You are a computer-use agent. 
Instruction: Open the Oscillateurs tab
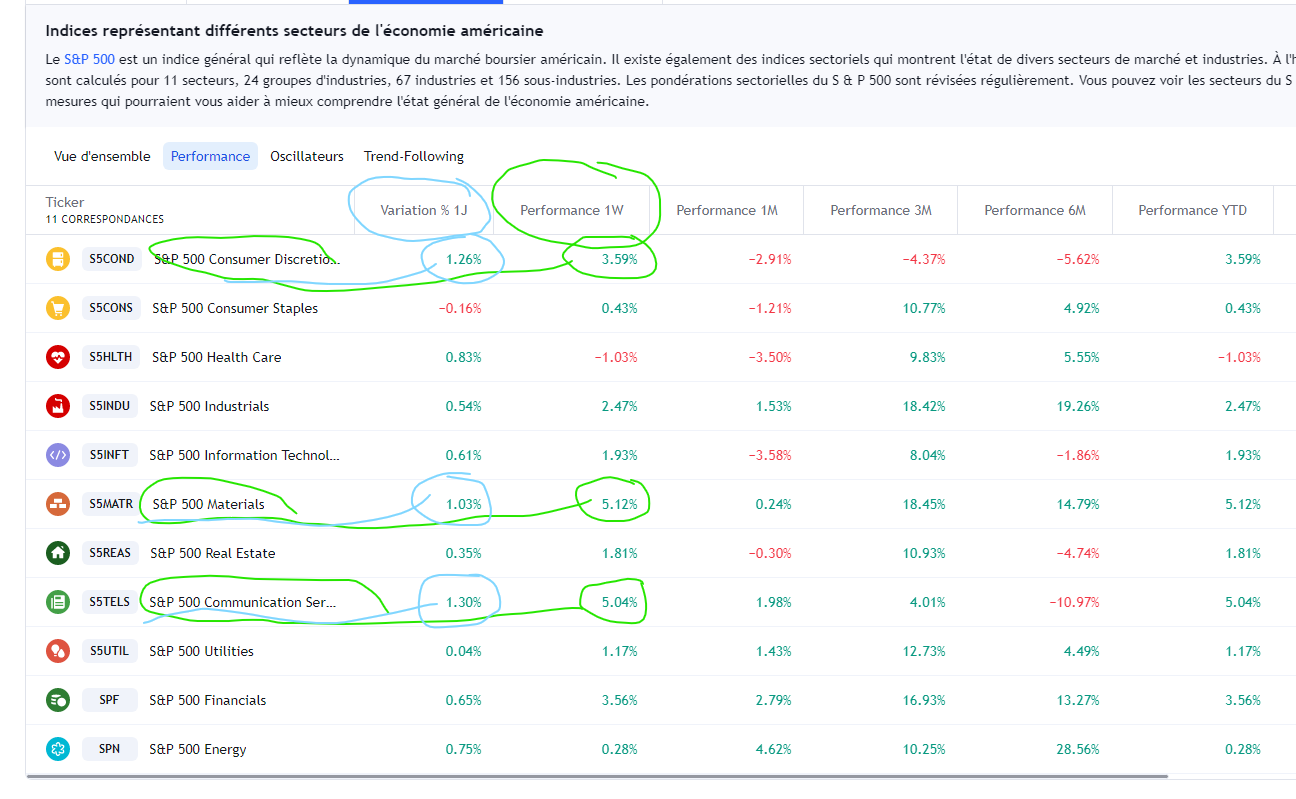307,156
